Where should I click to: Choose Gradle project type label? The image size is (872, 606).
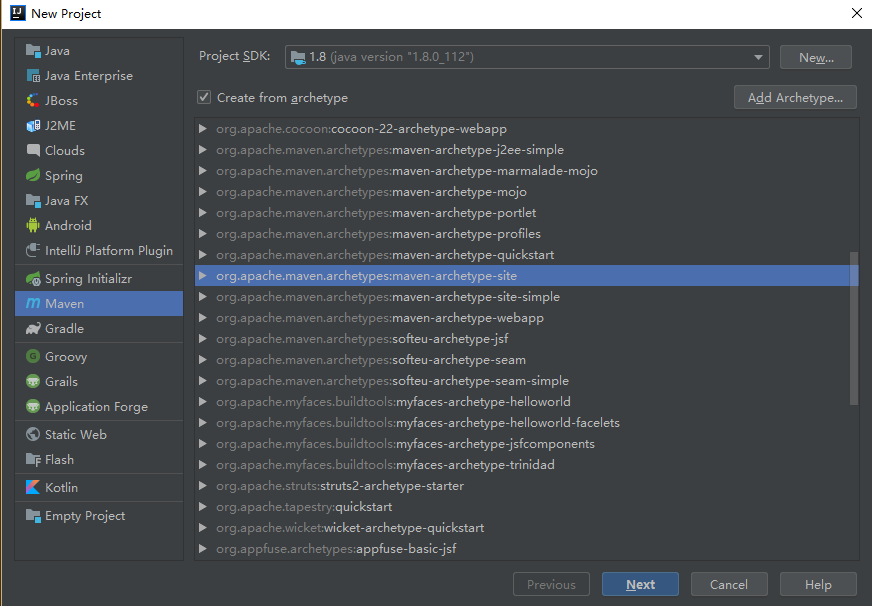(x=65, y=329)
